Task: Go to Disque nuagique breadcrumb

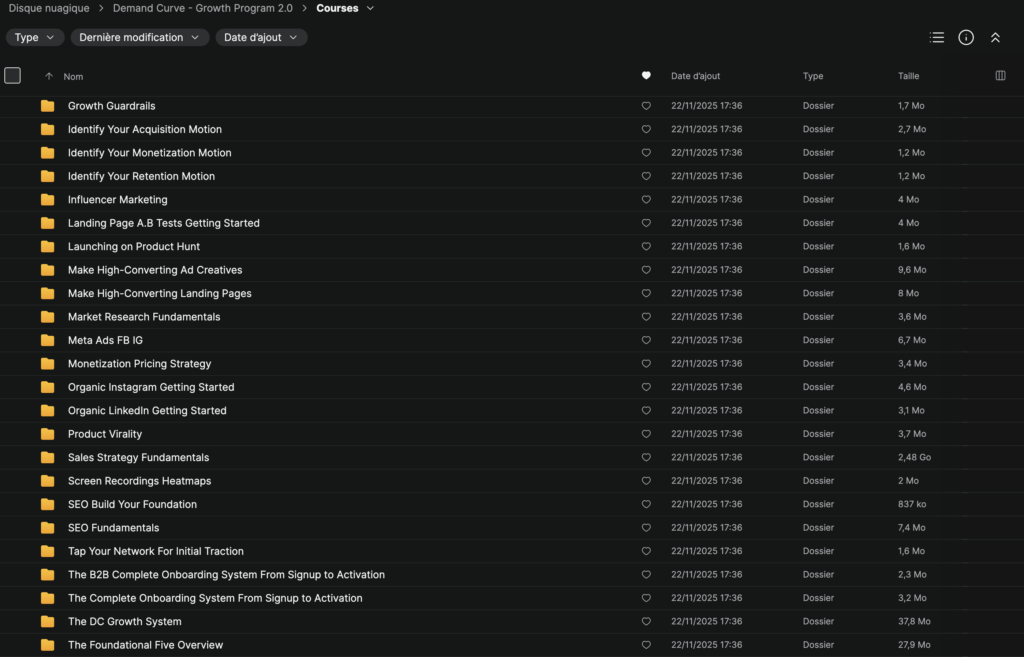Action: point(49,9)
